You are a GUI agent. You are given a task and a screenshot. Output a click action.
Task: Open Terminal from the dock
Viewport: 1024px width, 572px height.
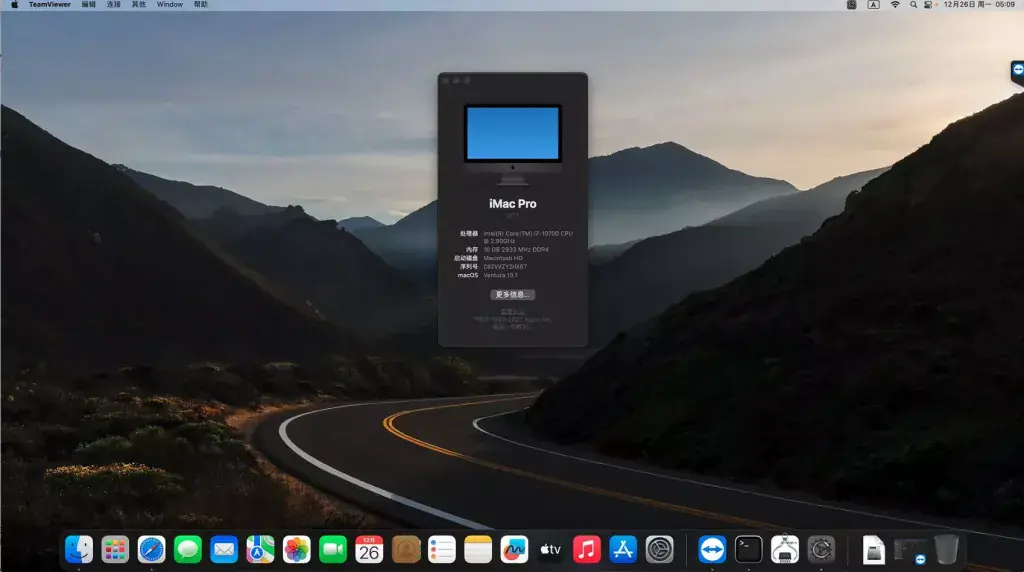[748, 549]
